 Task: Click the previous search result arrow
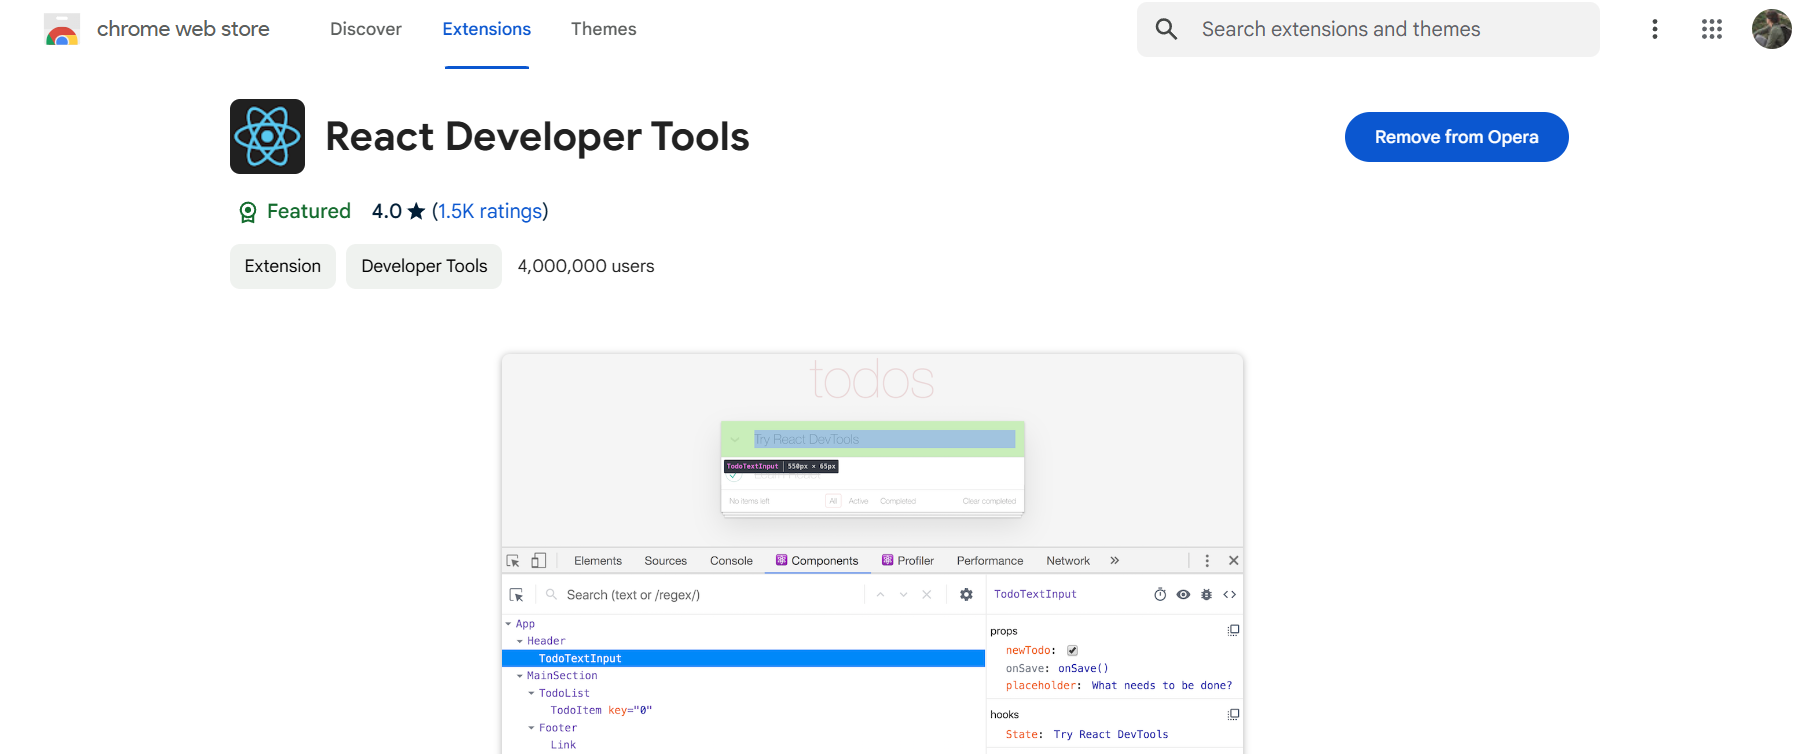881,595
